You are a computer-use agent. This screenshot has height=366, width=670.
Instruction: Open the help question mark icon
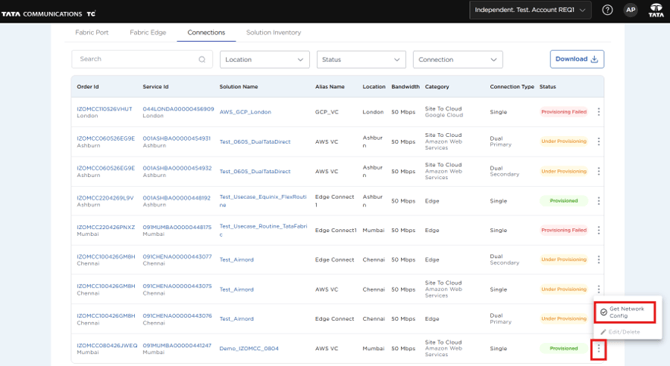[607, 10]
